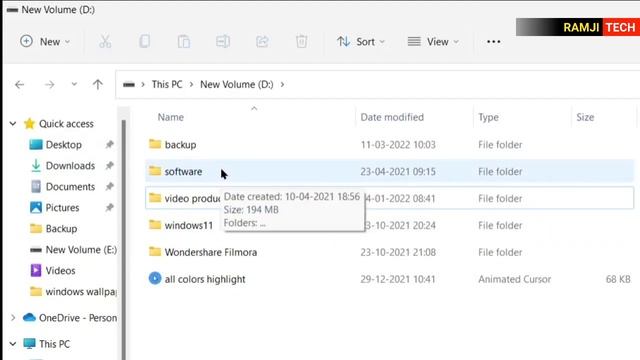Click This PC in the address path
640x360 pixels.
(x=167, y=84)
